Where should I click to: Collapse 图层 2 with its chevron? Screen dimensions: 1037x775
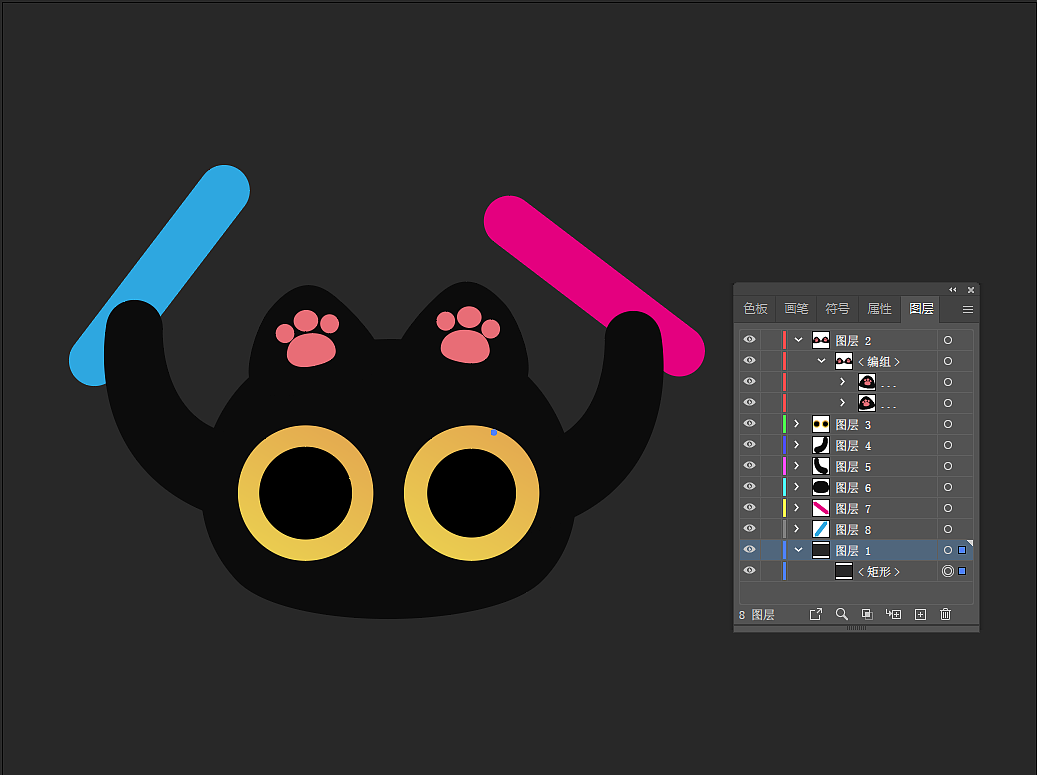pyautogui.click(x=798, y=340)
